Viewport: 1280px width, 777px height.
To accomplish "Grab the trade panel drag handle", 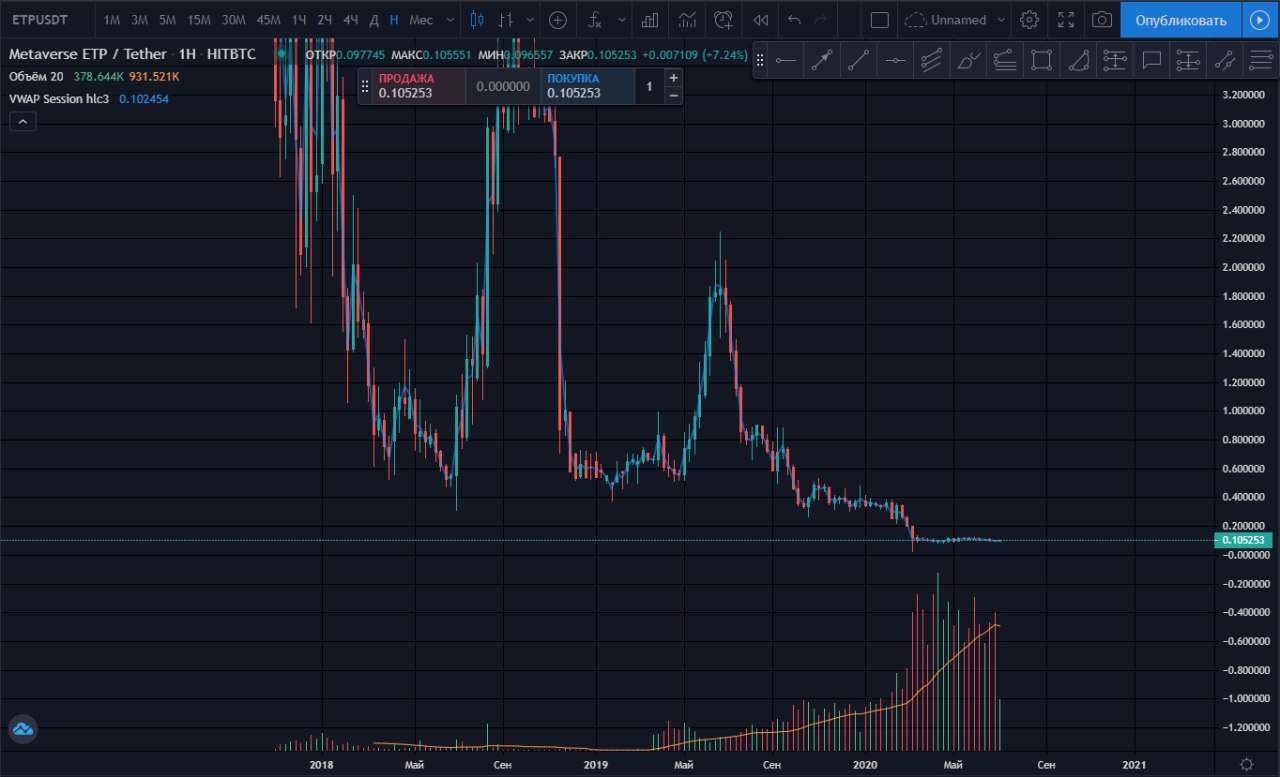I will pos(365,86).
